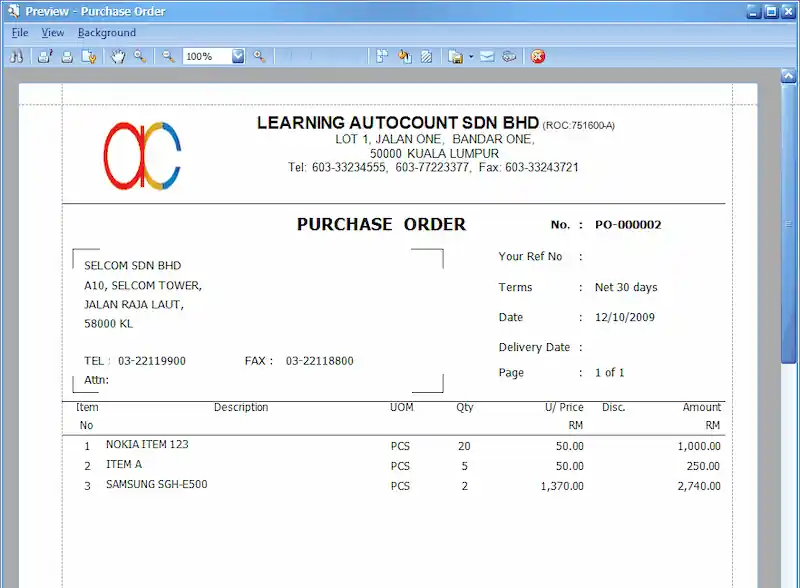Click the Delivery Date label
800x588 pixels.
534,347
